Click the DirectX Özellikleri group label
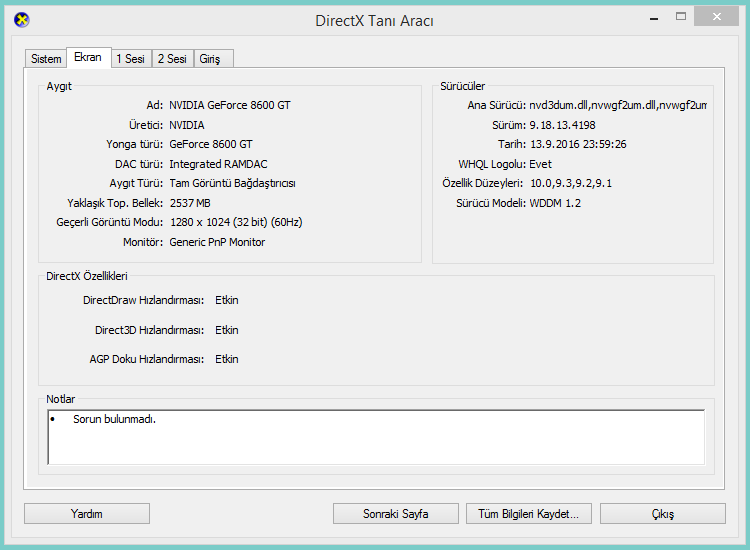Image resolution: width=750 pixels, height=550 pixels. 87,276
